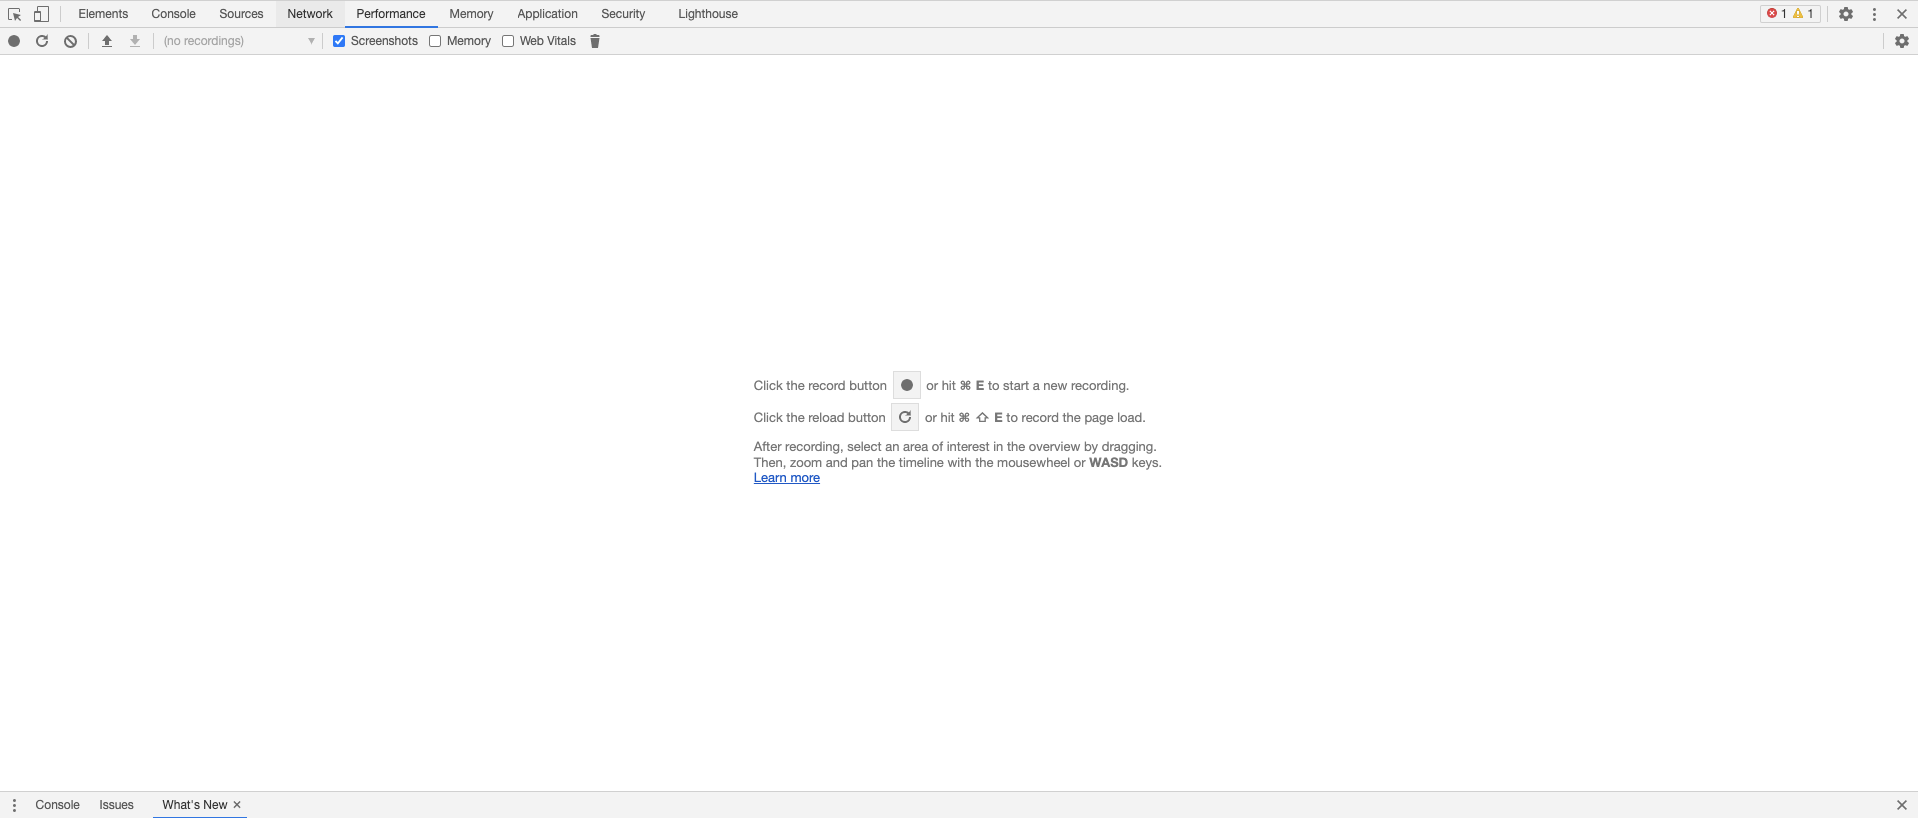This screenshot has width=1918, height=818.
Task: Save the profile with the download arrow
Action: 135,41
